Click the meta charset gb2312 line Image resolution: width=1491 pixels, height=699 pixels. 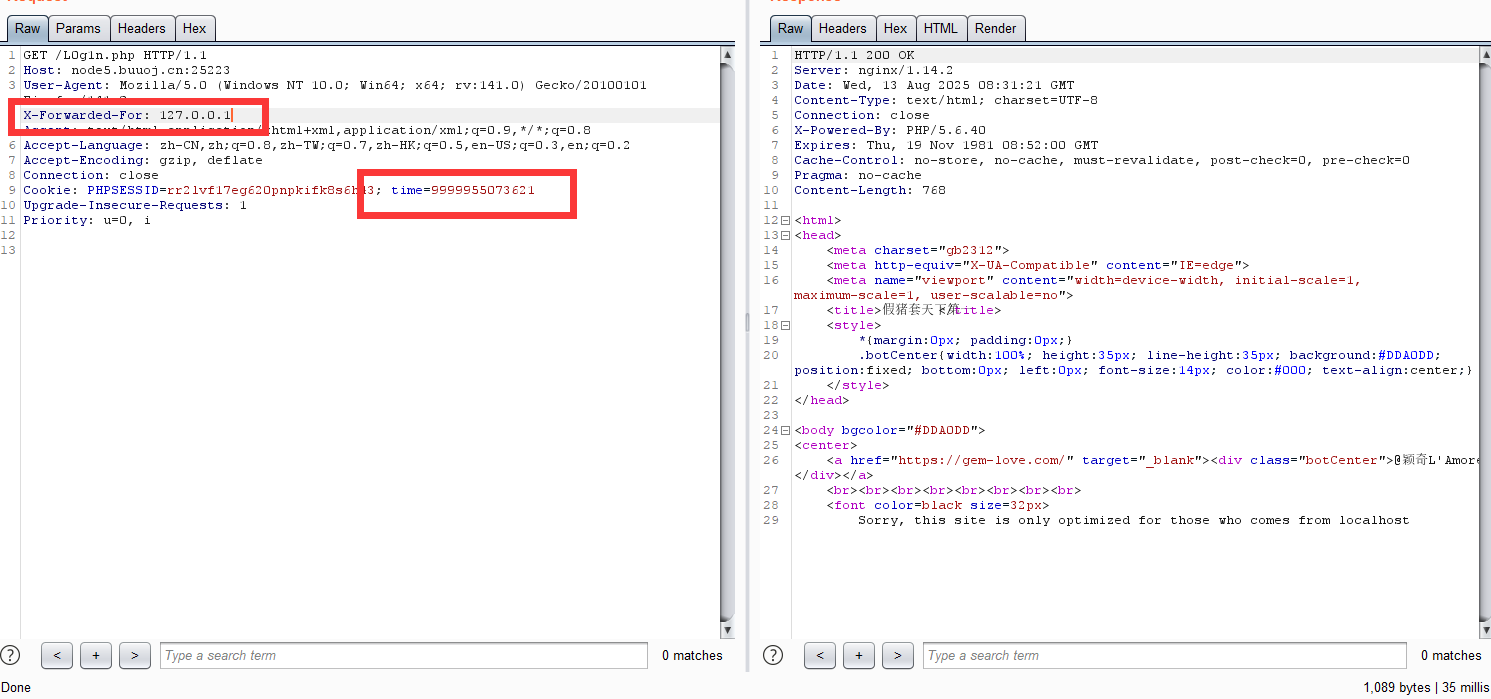click(x=918, y=250)
